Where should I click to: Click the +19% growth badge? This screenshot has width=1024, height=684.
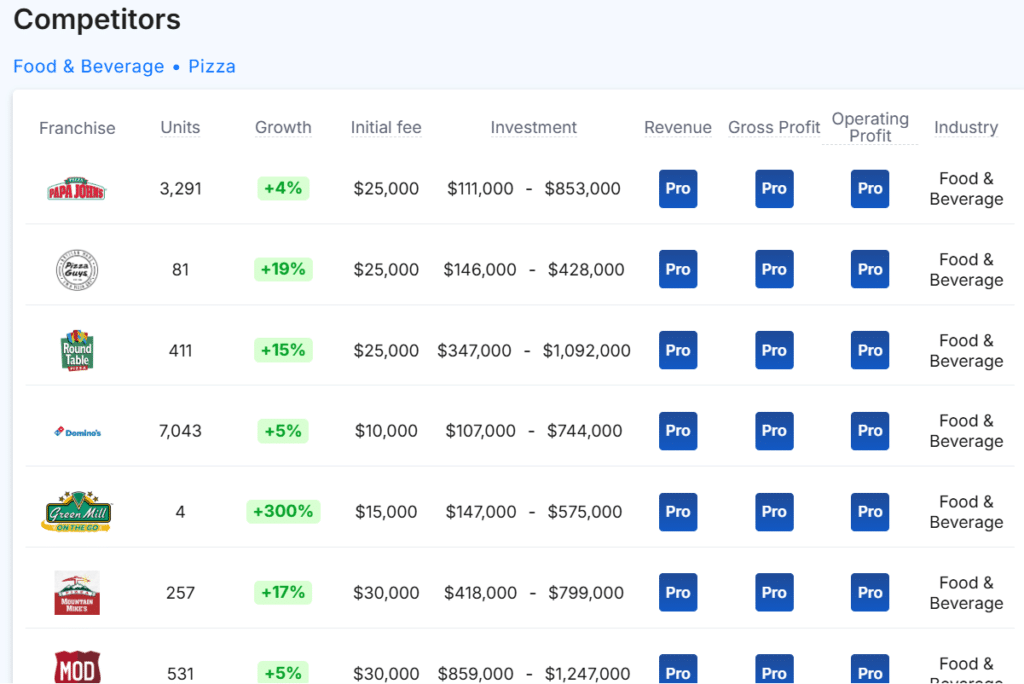(283, 269)
